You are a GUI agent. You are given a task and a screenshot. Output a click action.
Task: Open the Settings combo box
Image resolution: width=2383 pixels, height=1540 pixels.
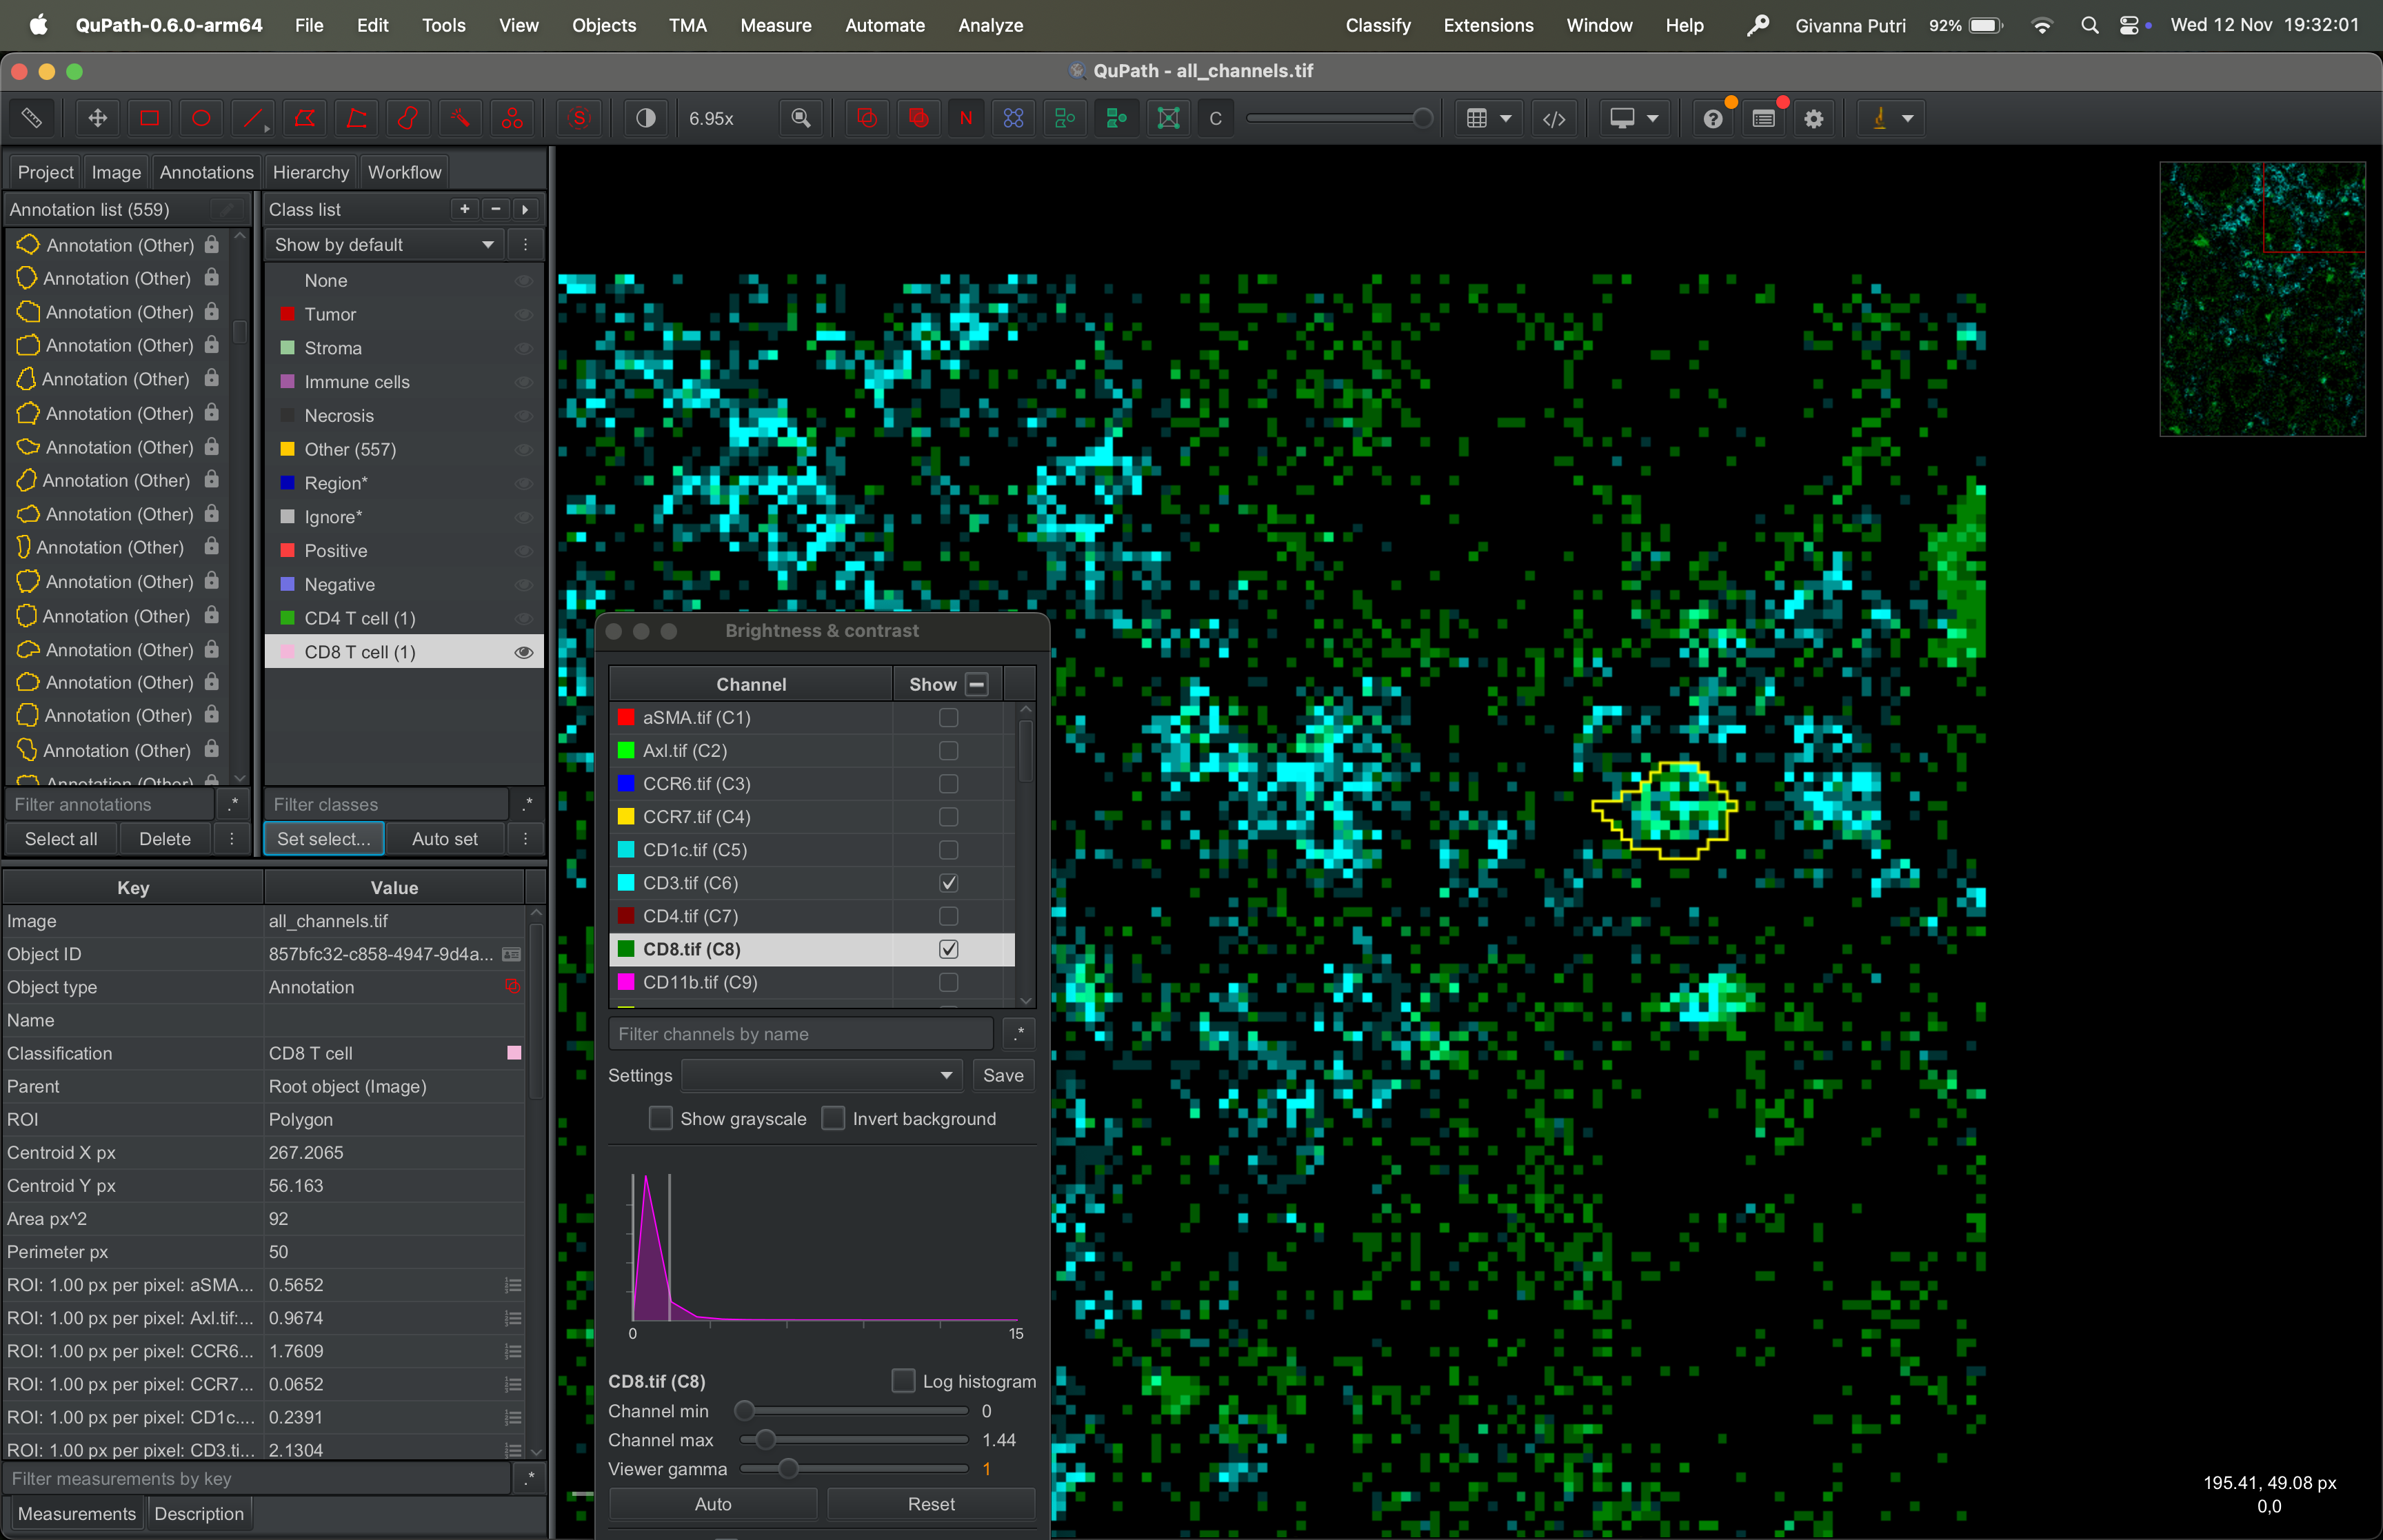tap(821, 1075)
